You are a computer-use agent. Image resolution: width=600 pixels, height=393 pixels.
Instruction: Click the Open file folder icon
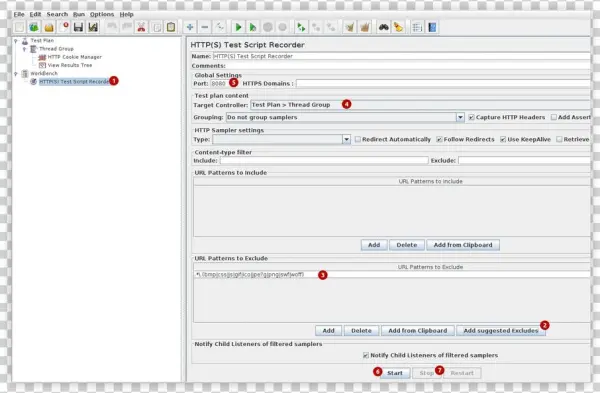coord(49,27)
